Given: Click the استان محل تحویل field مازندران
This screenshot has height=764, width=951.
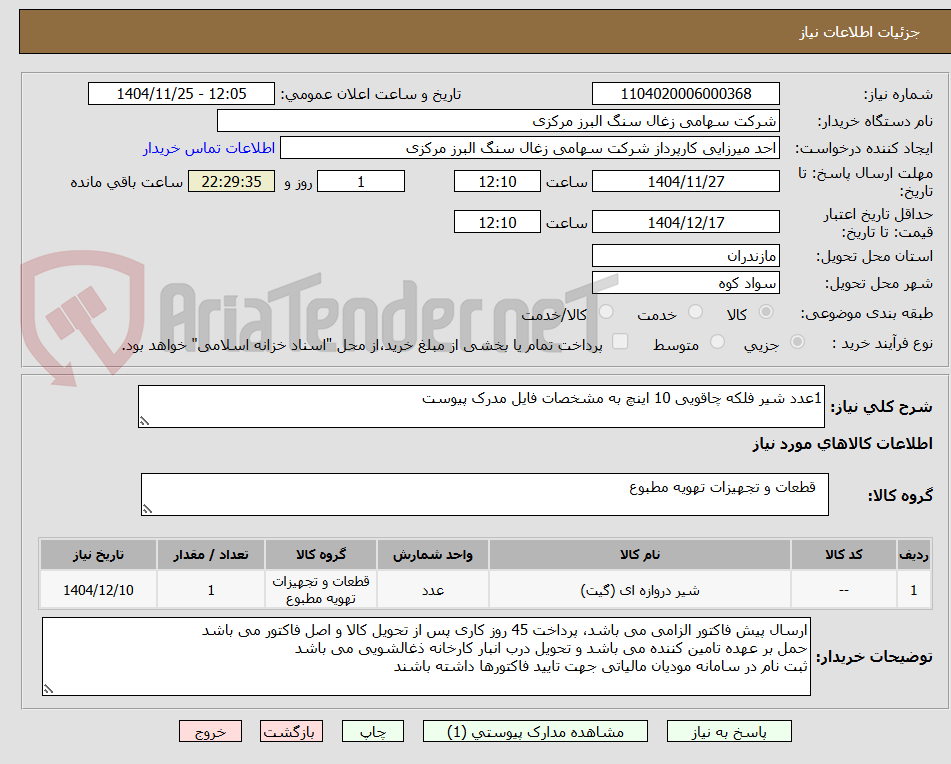Looking at the screenshot, I should point(685,256).
